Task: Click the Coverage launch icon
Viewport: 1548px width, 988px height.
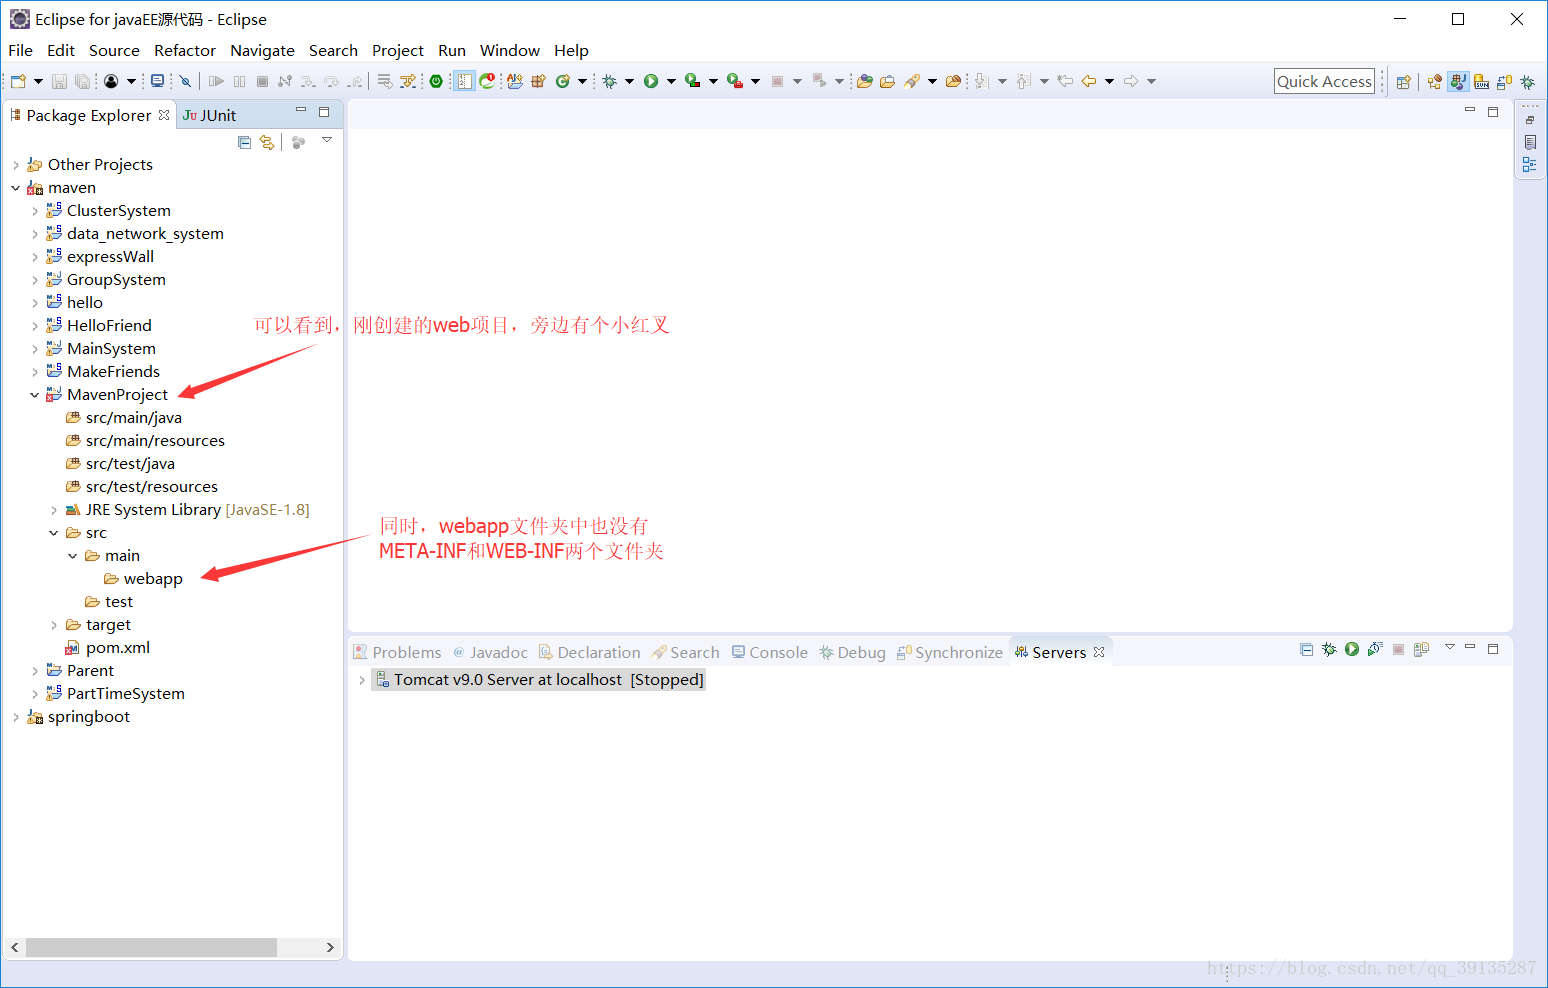Action: (x=692, y=81)
